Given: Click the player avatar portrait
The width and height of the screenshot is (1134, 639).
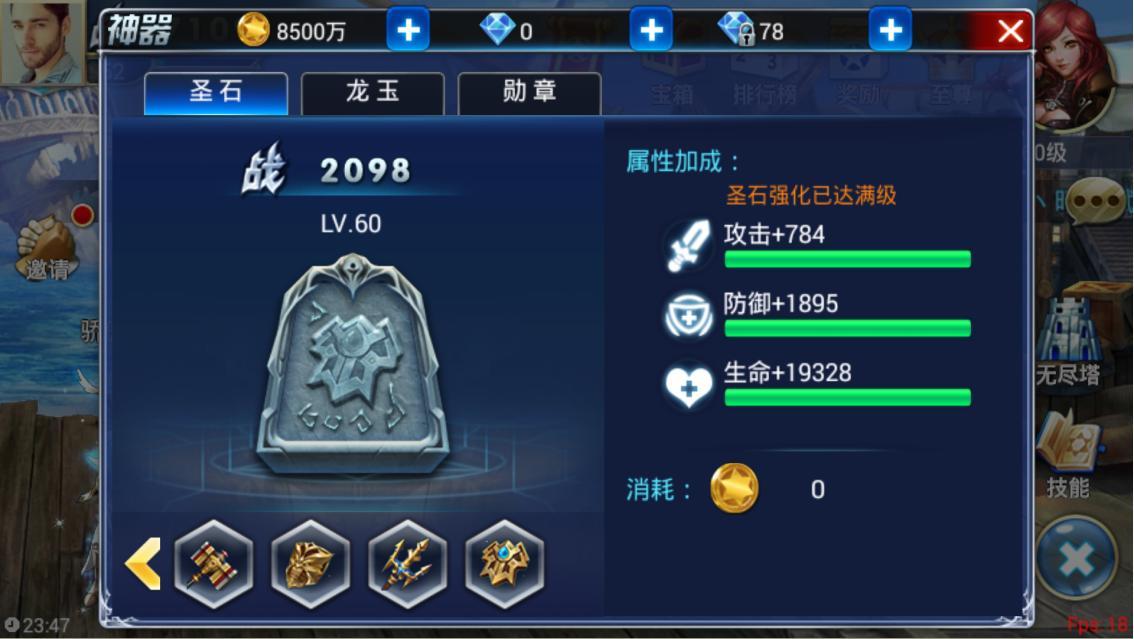Looking at the screenshot, I should pyautogui.click(x=43, y=42).
